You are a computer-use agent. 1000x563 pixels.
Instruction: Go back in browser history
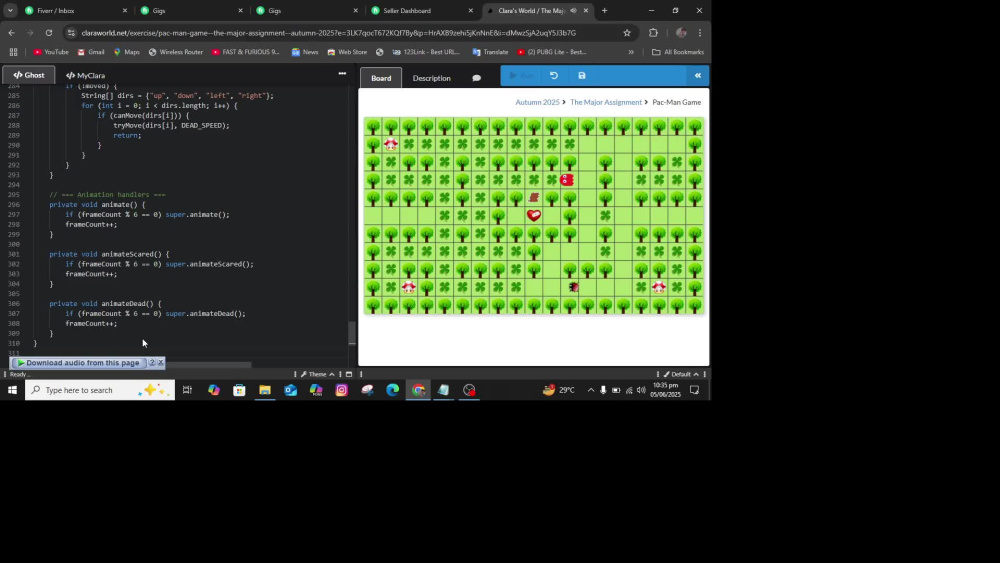(x=11, y=33)
